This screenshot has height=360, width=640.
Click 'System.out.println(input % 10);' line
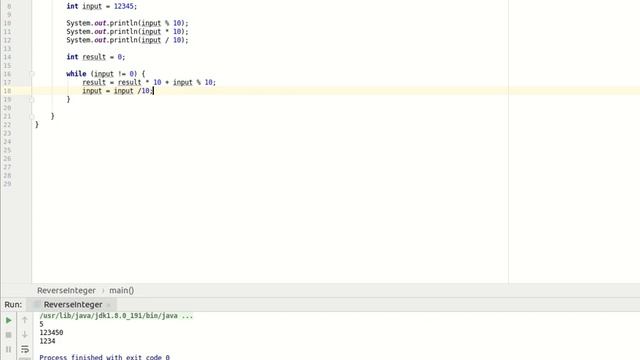pyautogui.click(x=127, y=23)
